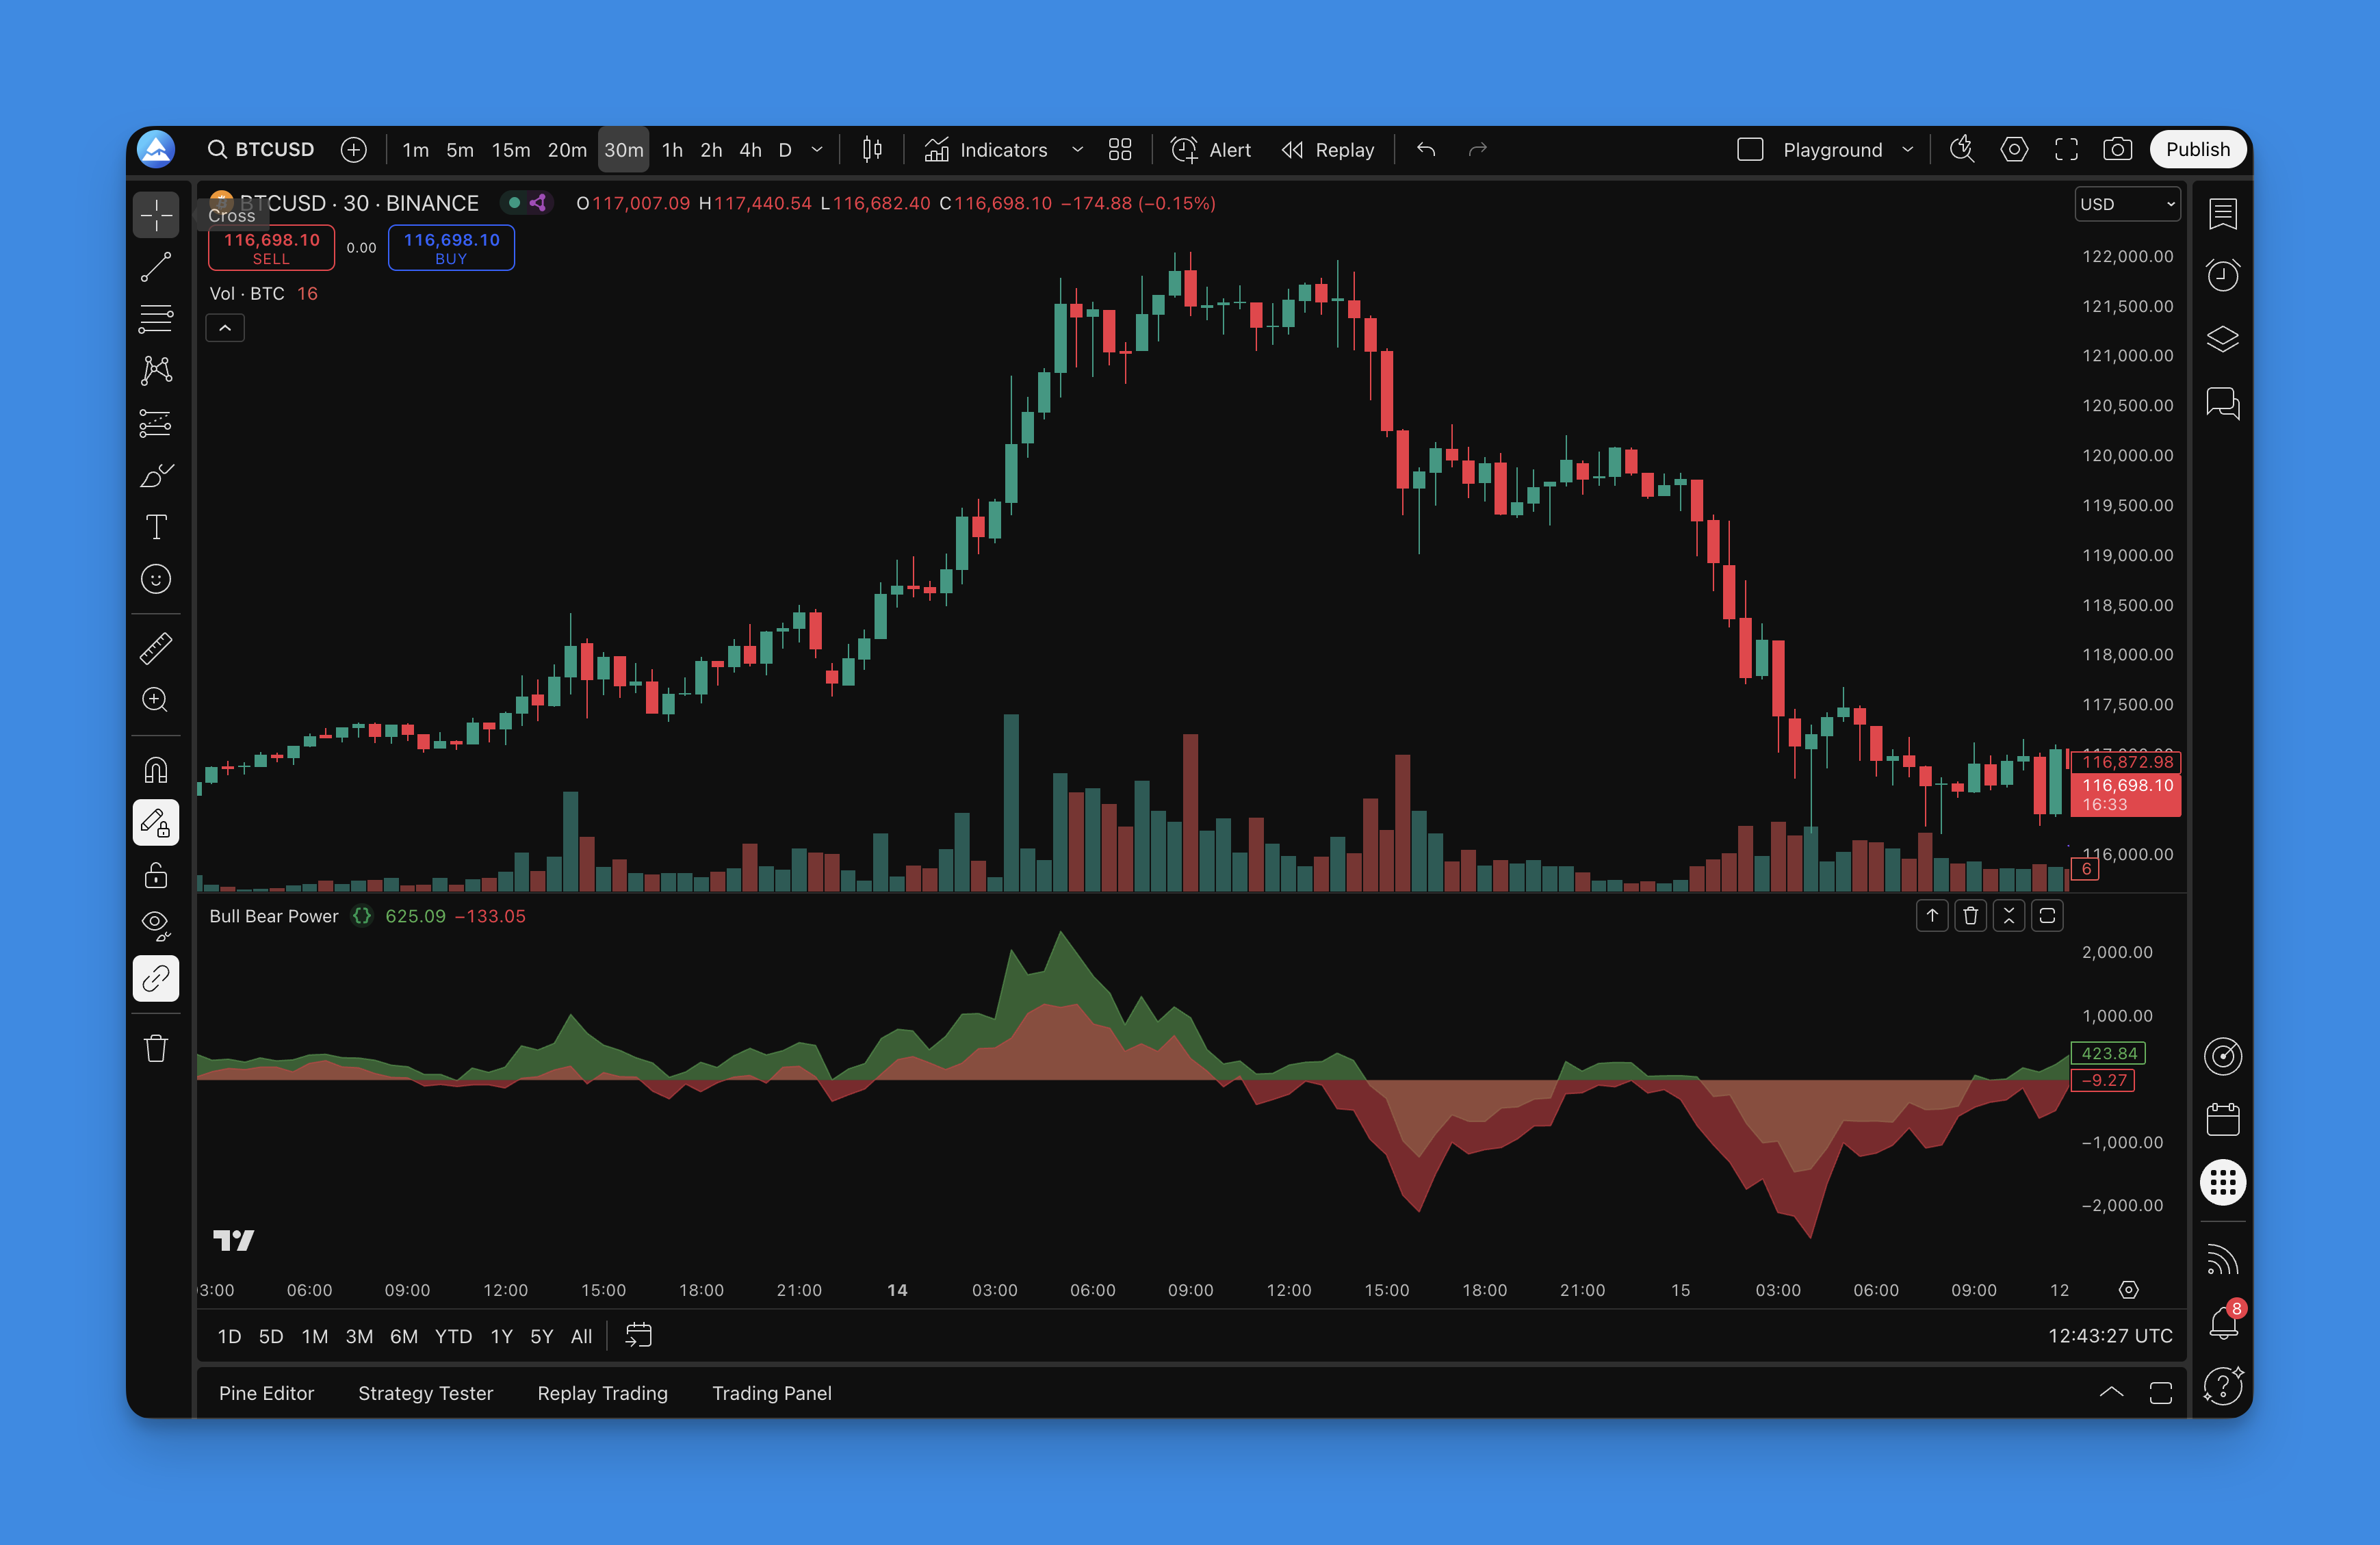Expand the Playground layout dropdown
Screen dimensions: 2380x1545
tap(1908, 150)
